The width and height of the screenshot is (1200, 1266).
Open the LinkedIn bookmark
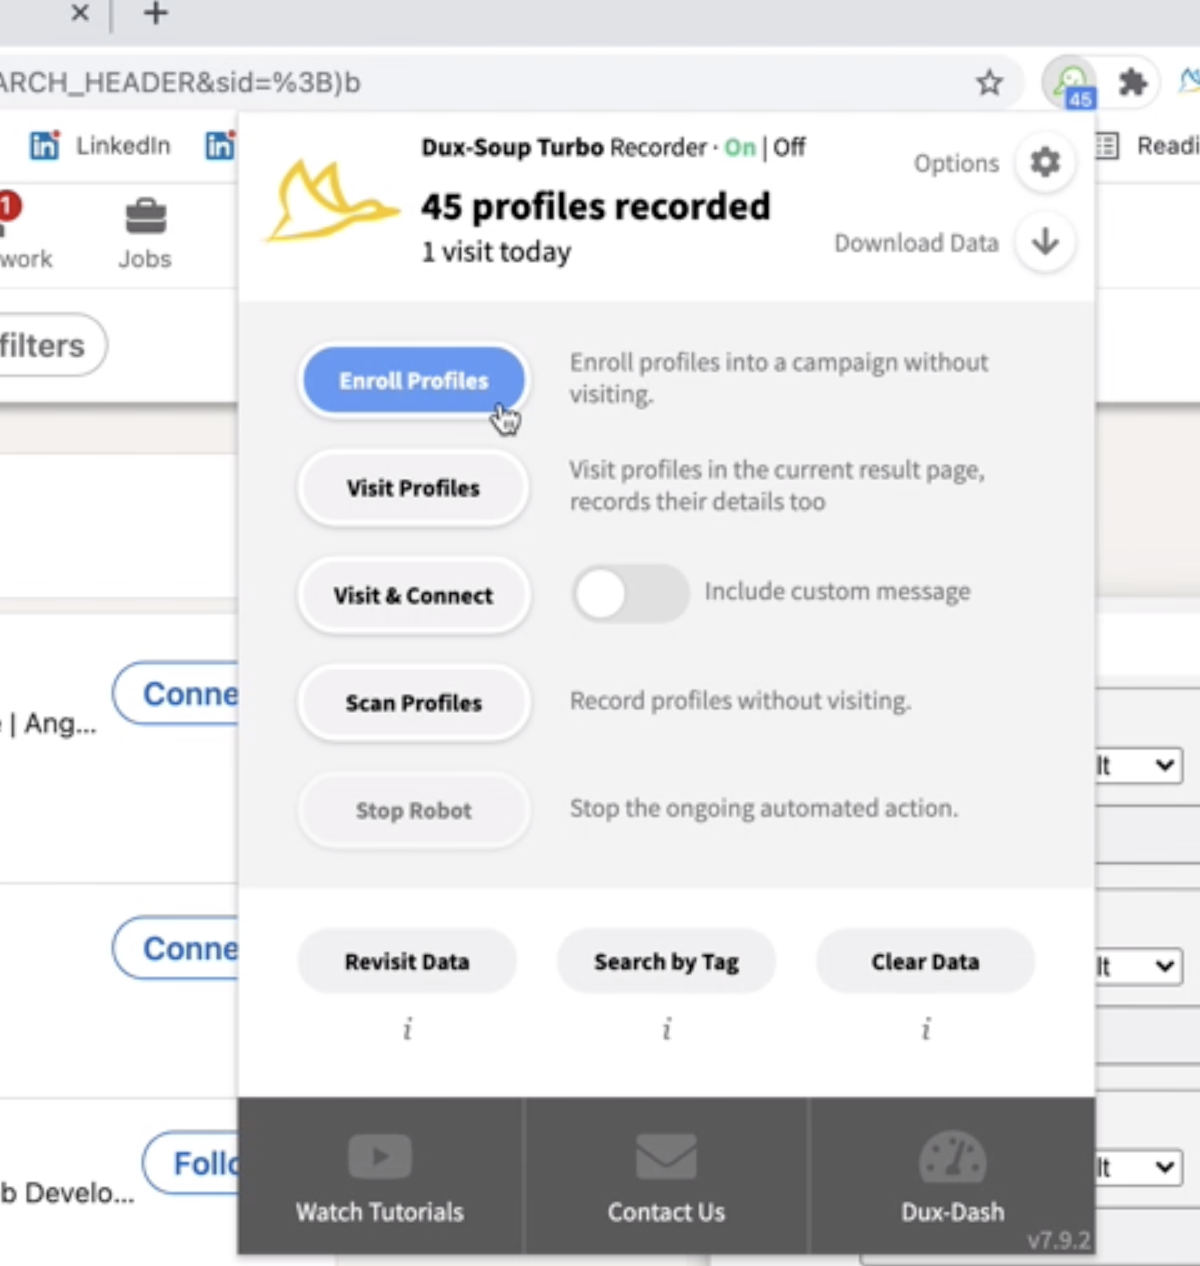100,146
